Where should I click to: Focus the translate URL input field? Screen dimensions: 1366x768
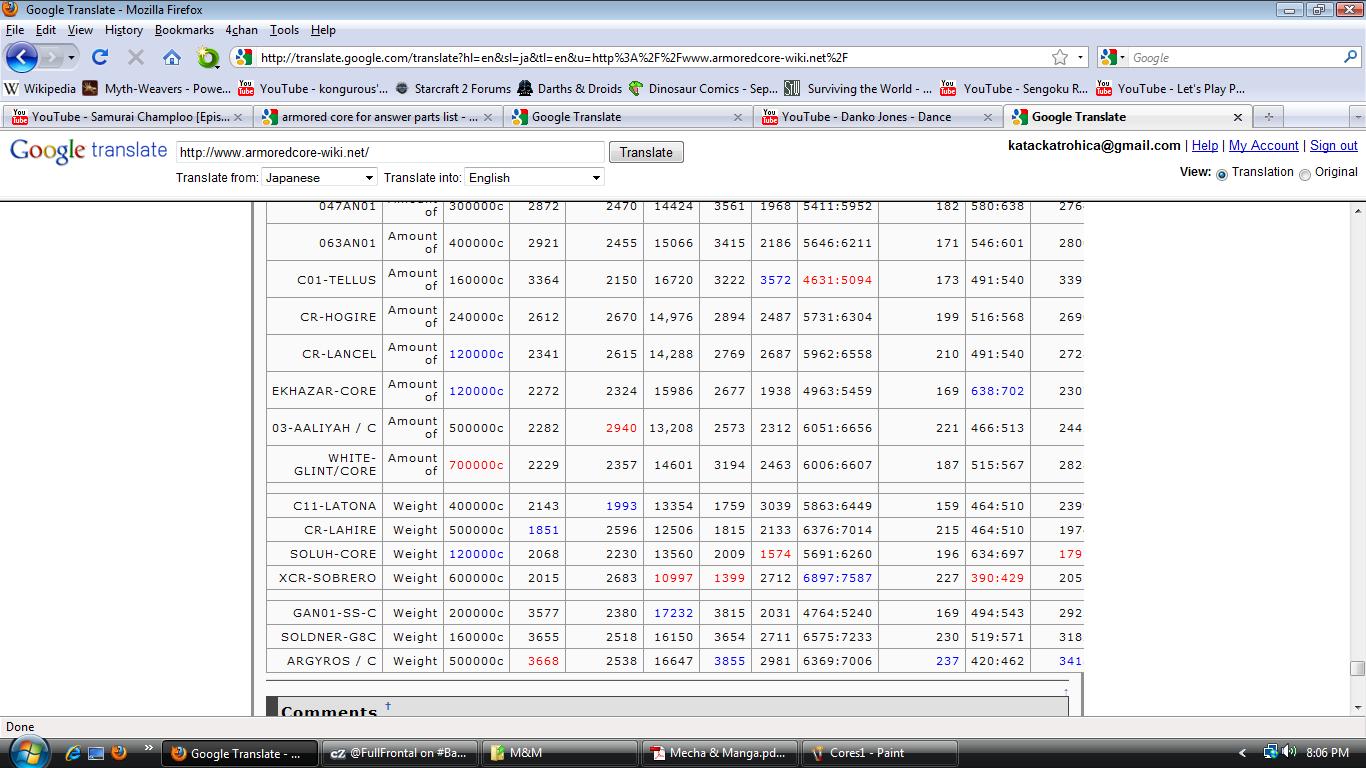(x=390, y=152)
